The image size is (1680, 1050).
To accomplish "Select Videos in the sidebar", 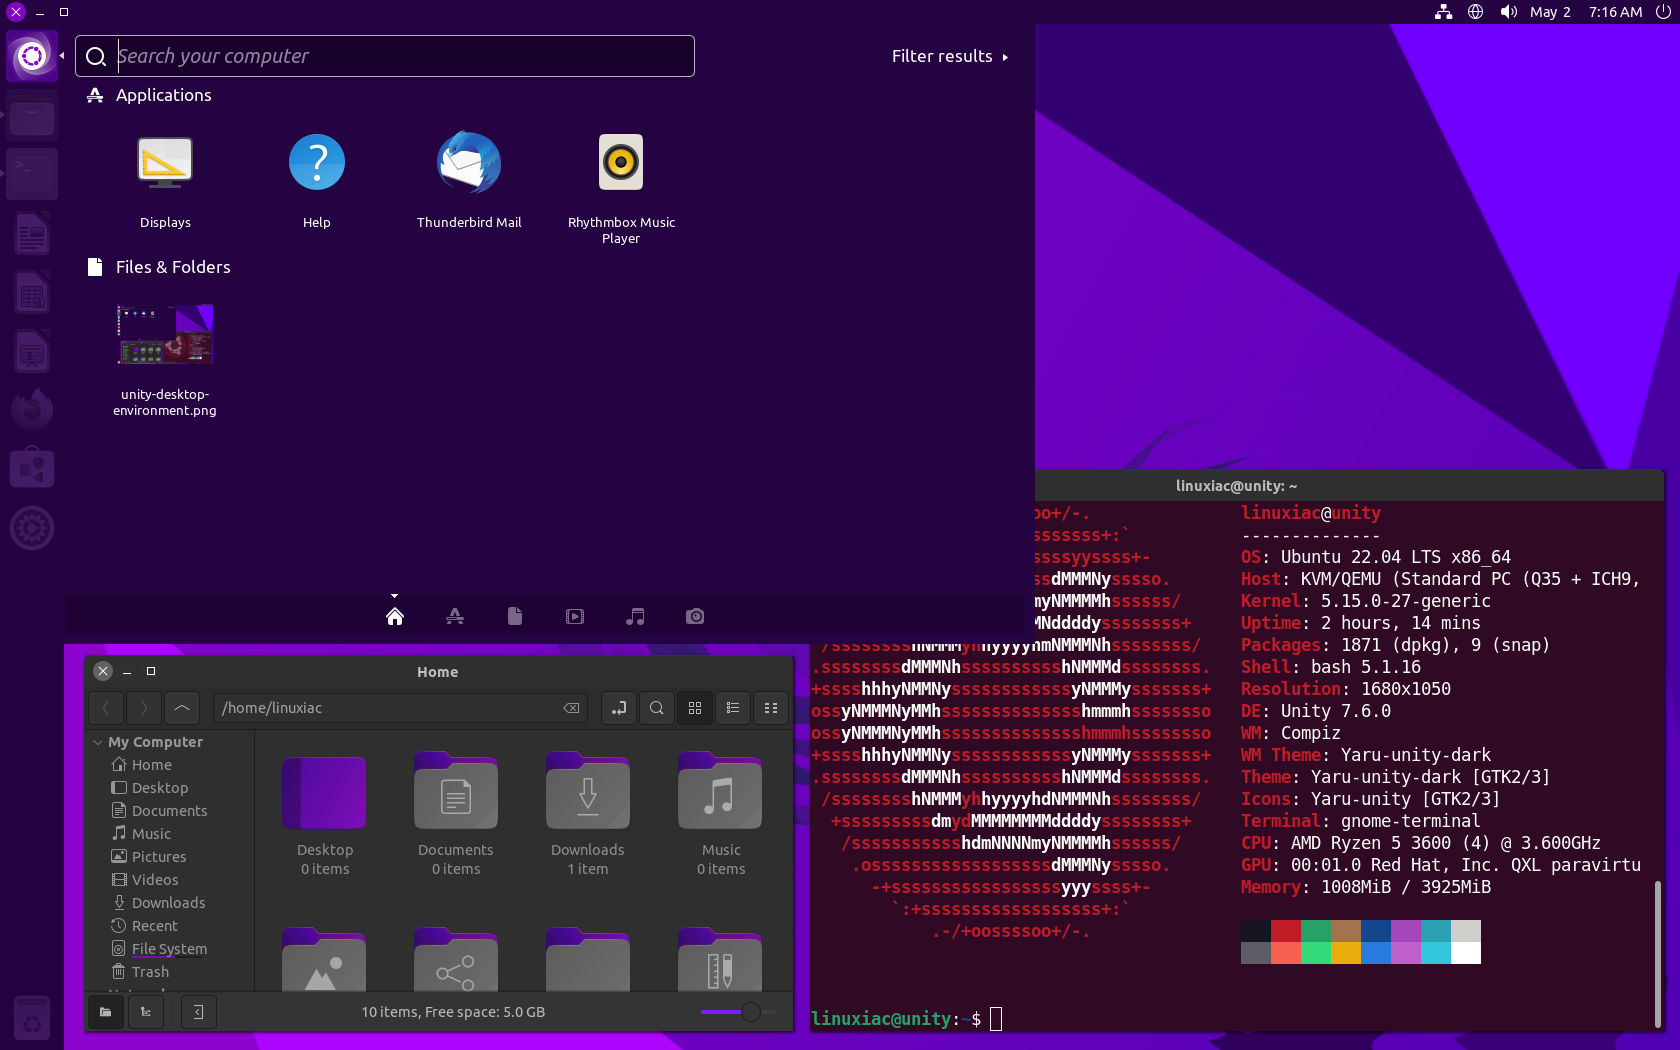I will (x=155, y=880).
